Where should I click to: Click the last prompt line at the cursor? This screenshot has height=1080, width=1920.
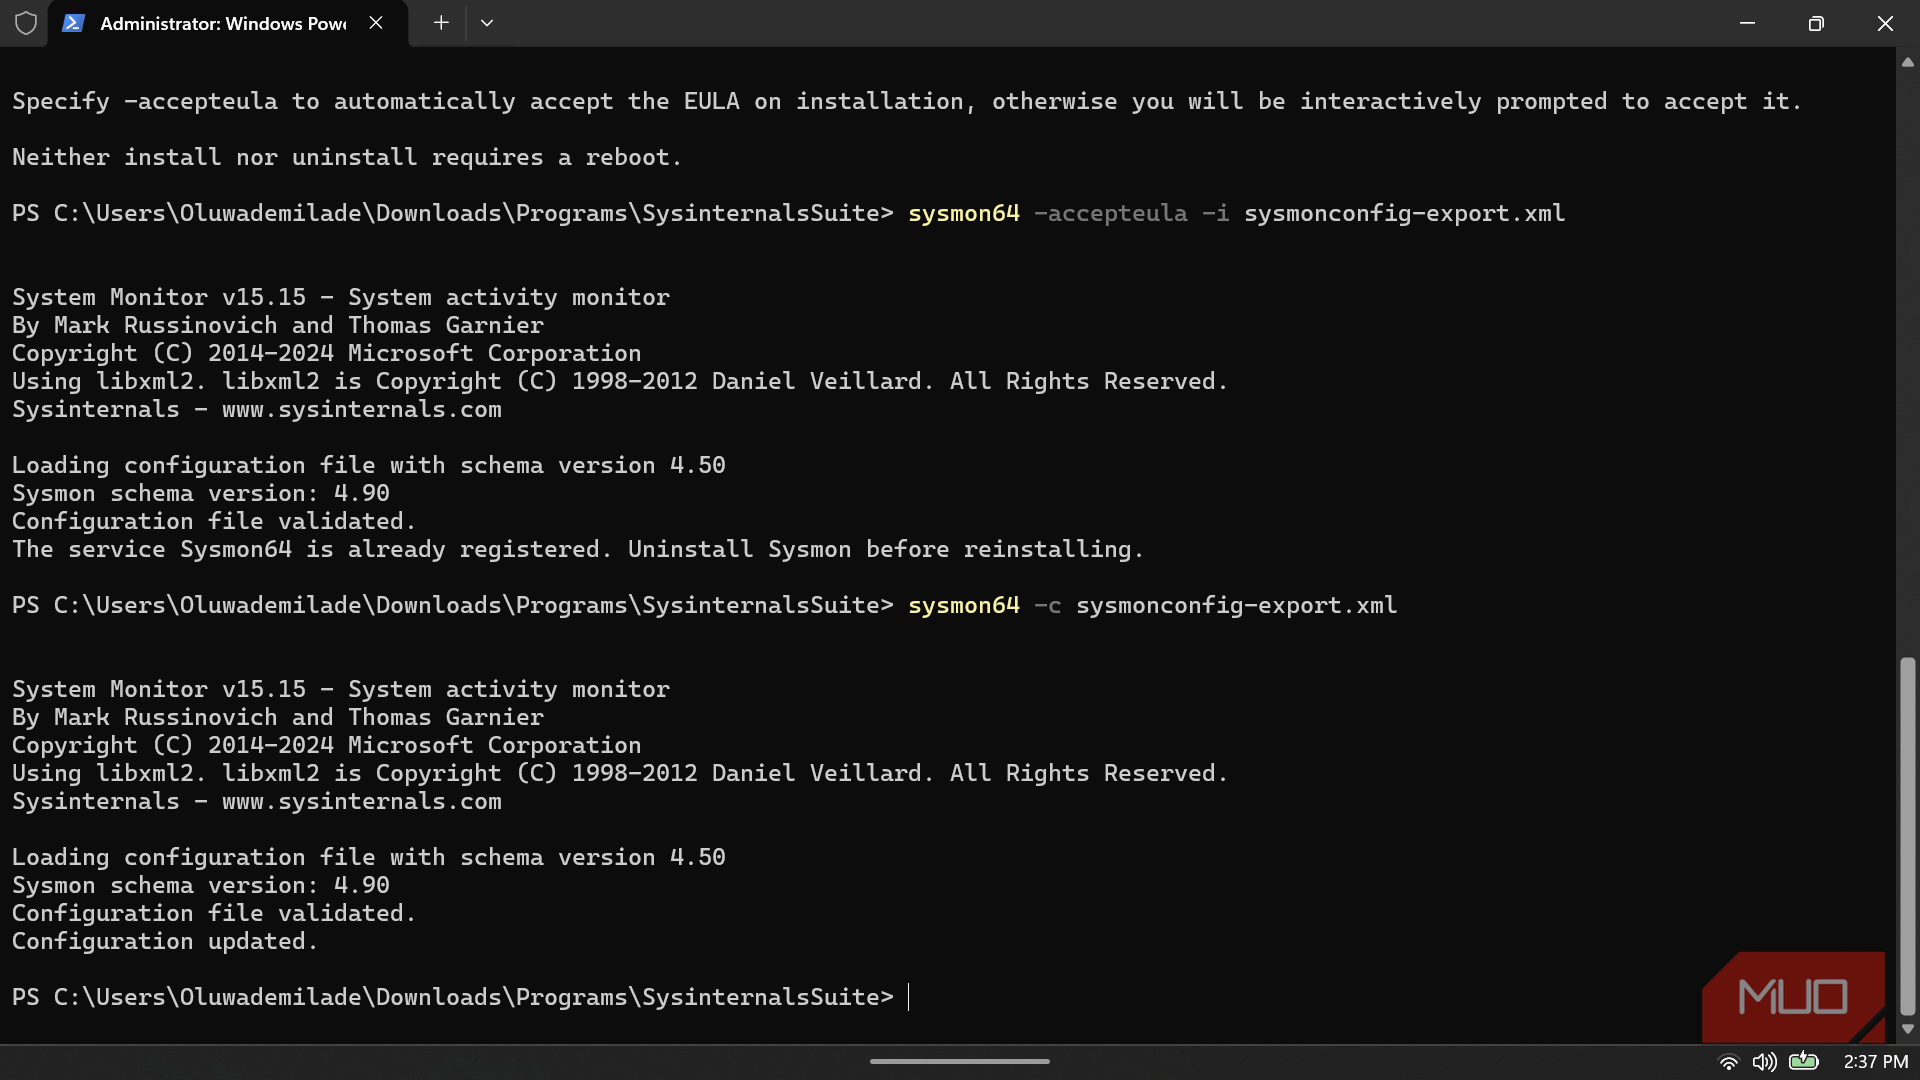(460, 998)
